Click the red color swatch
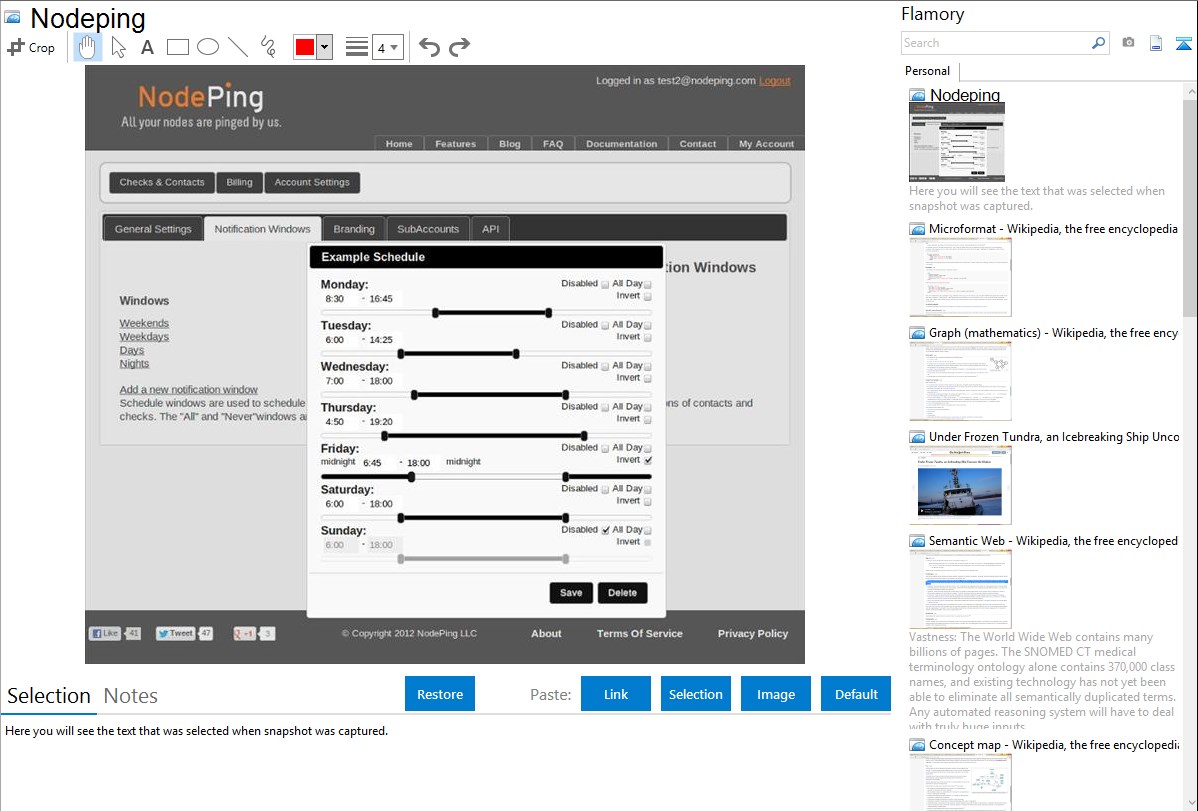 304,47
